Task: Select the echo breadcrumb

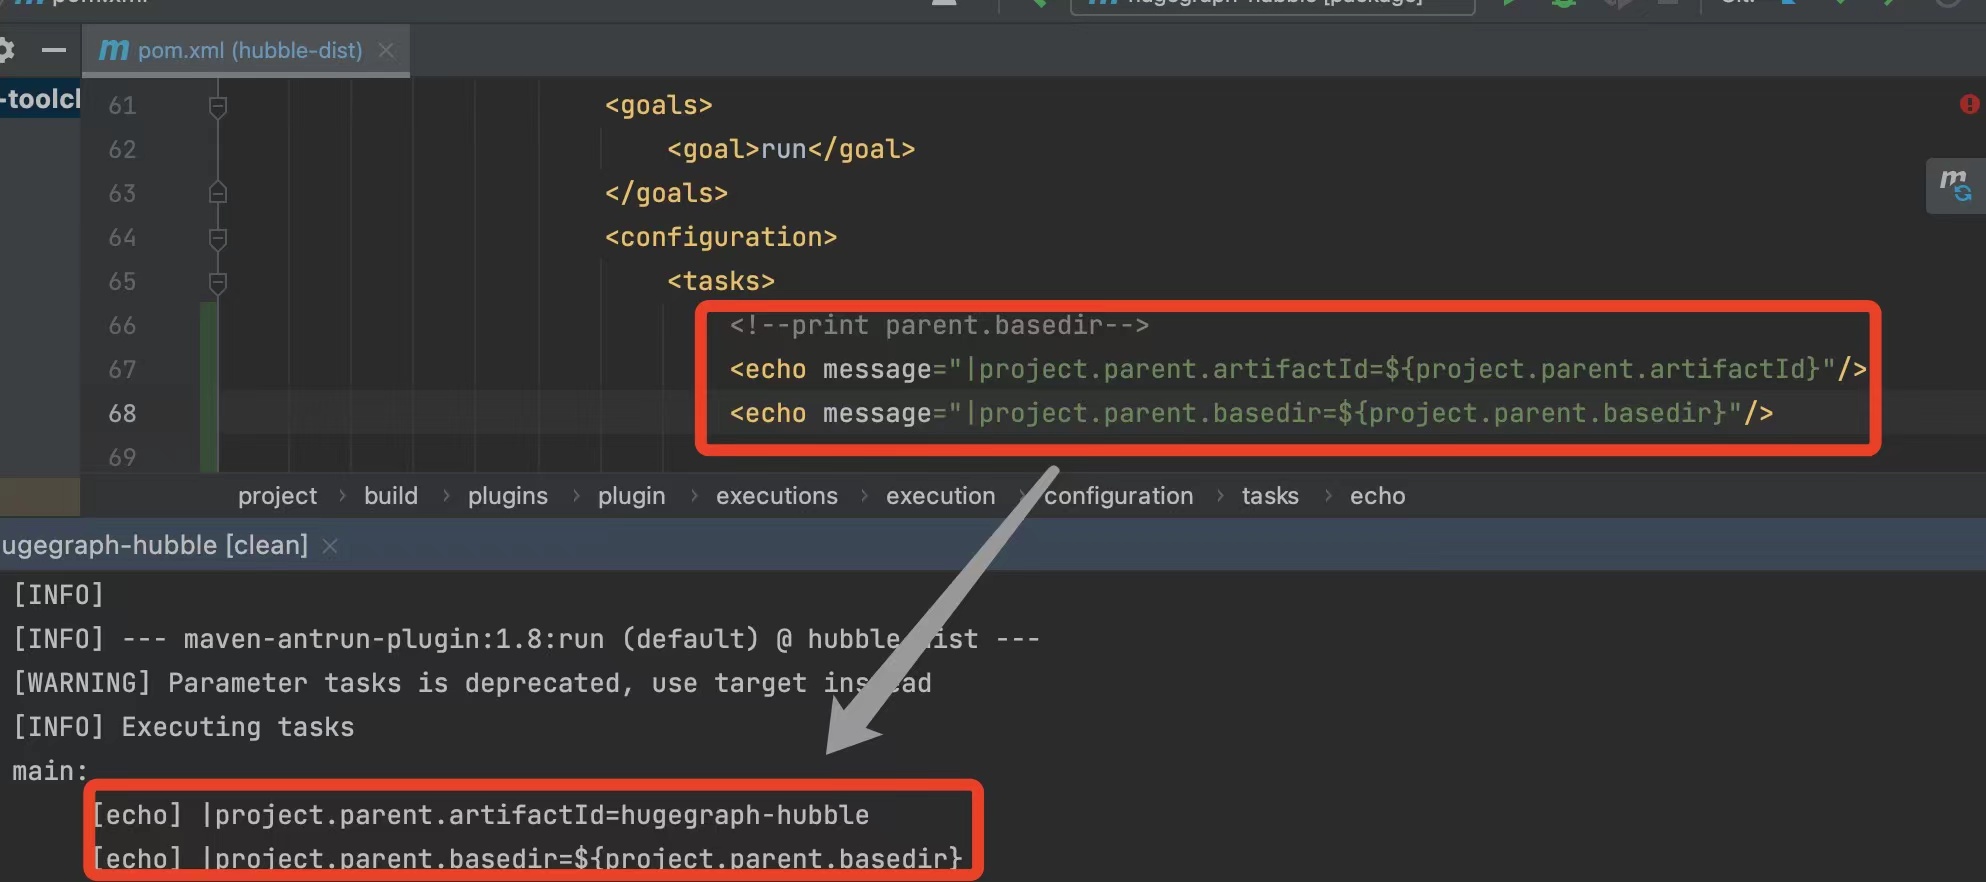Action: pos(1377,496)
